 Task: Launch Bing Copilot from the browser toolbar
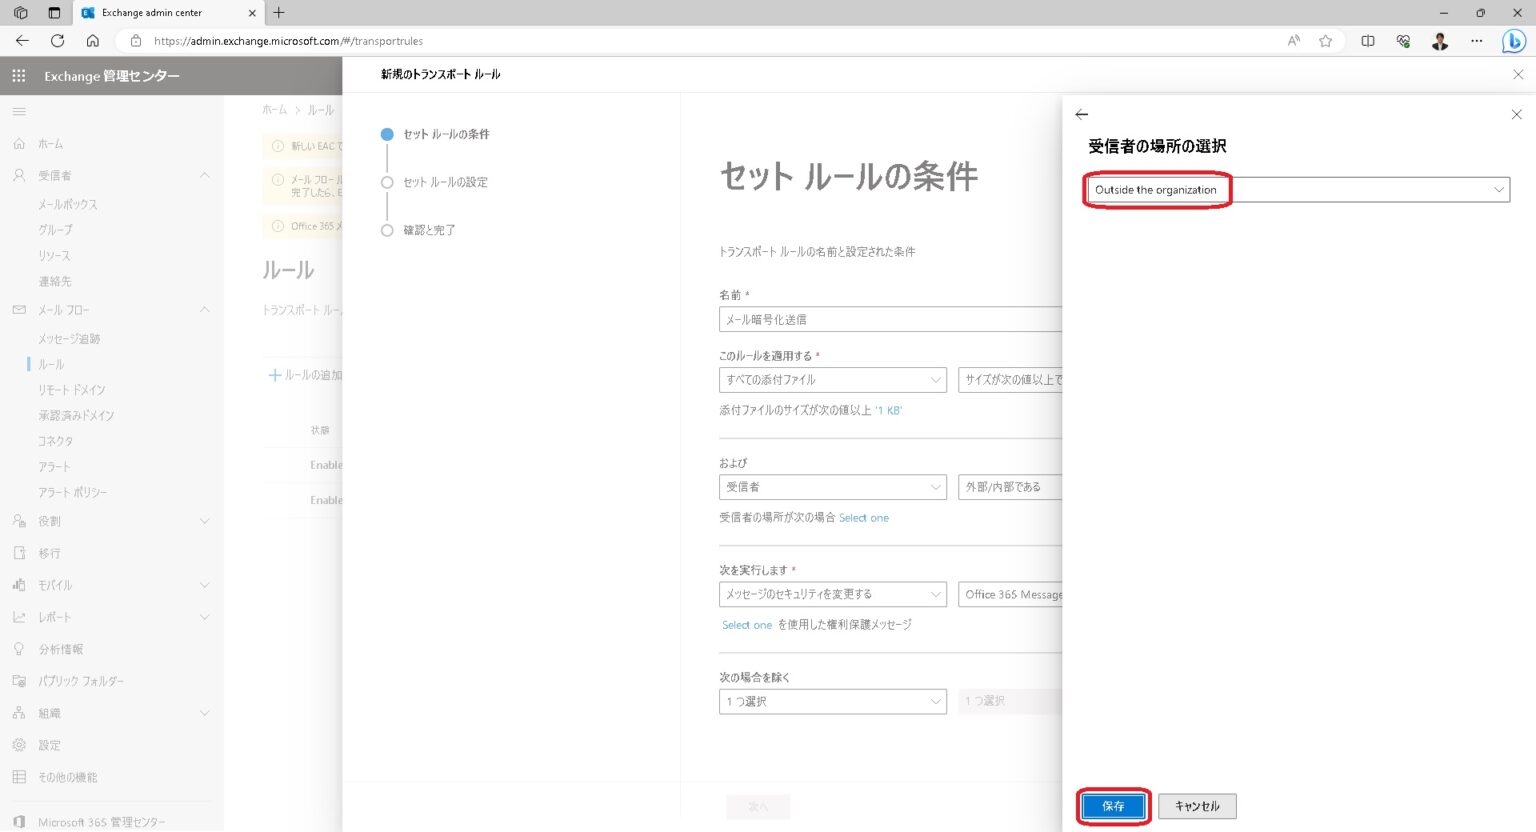point(1513,41)
